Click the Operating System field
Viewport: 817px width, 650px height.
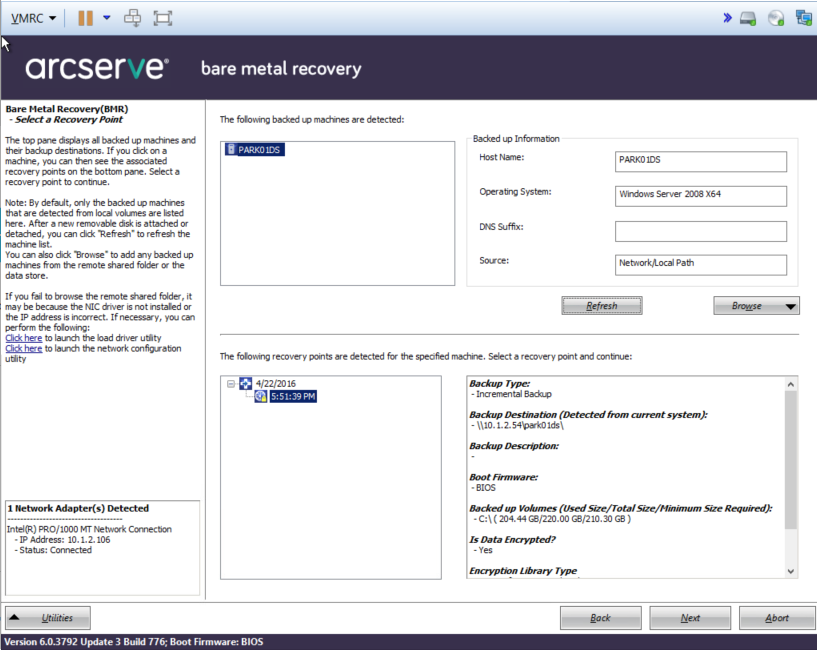pyautogui.click(x=700, y=196)
